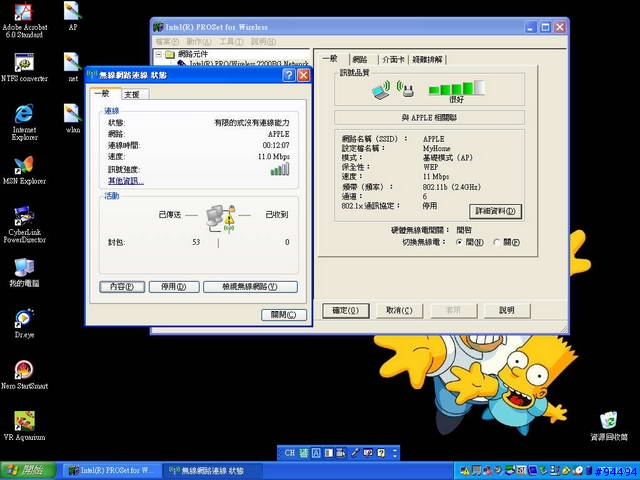Click the 訊號強度 signal strength bars
640x480 pixels.
280,169
